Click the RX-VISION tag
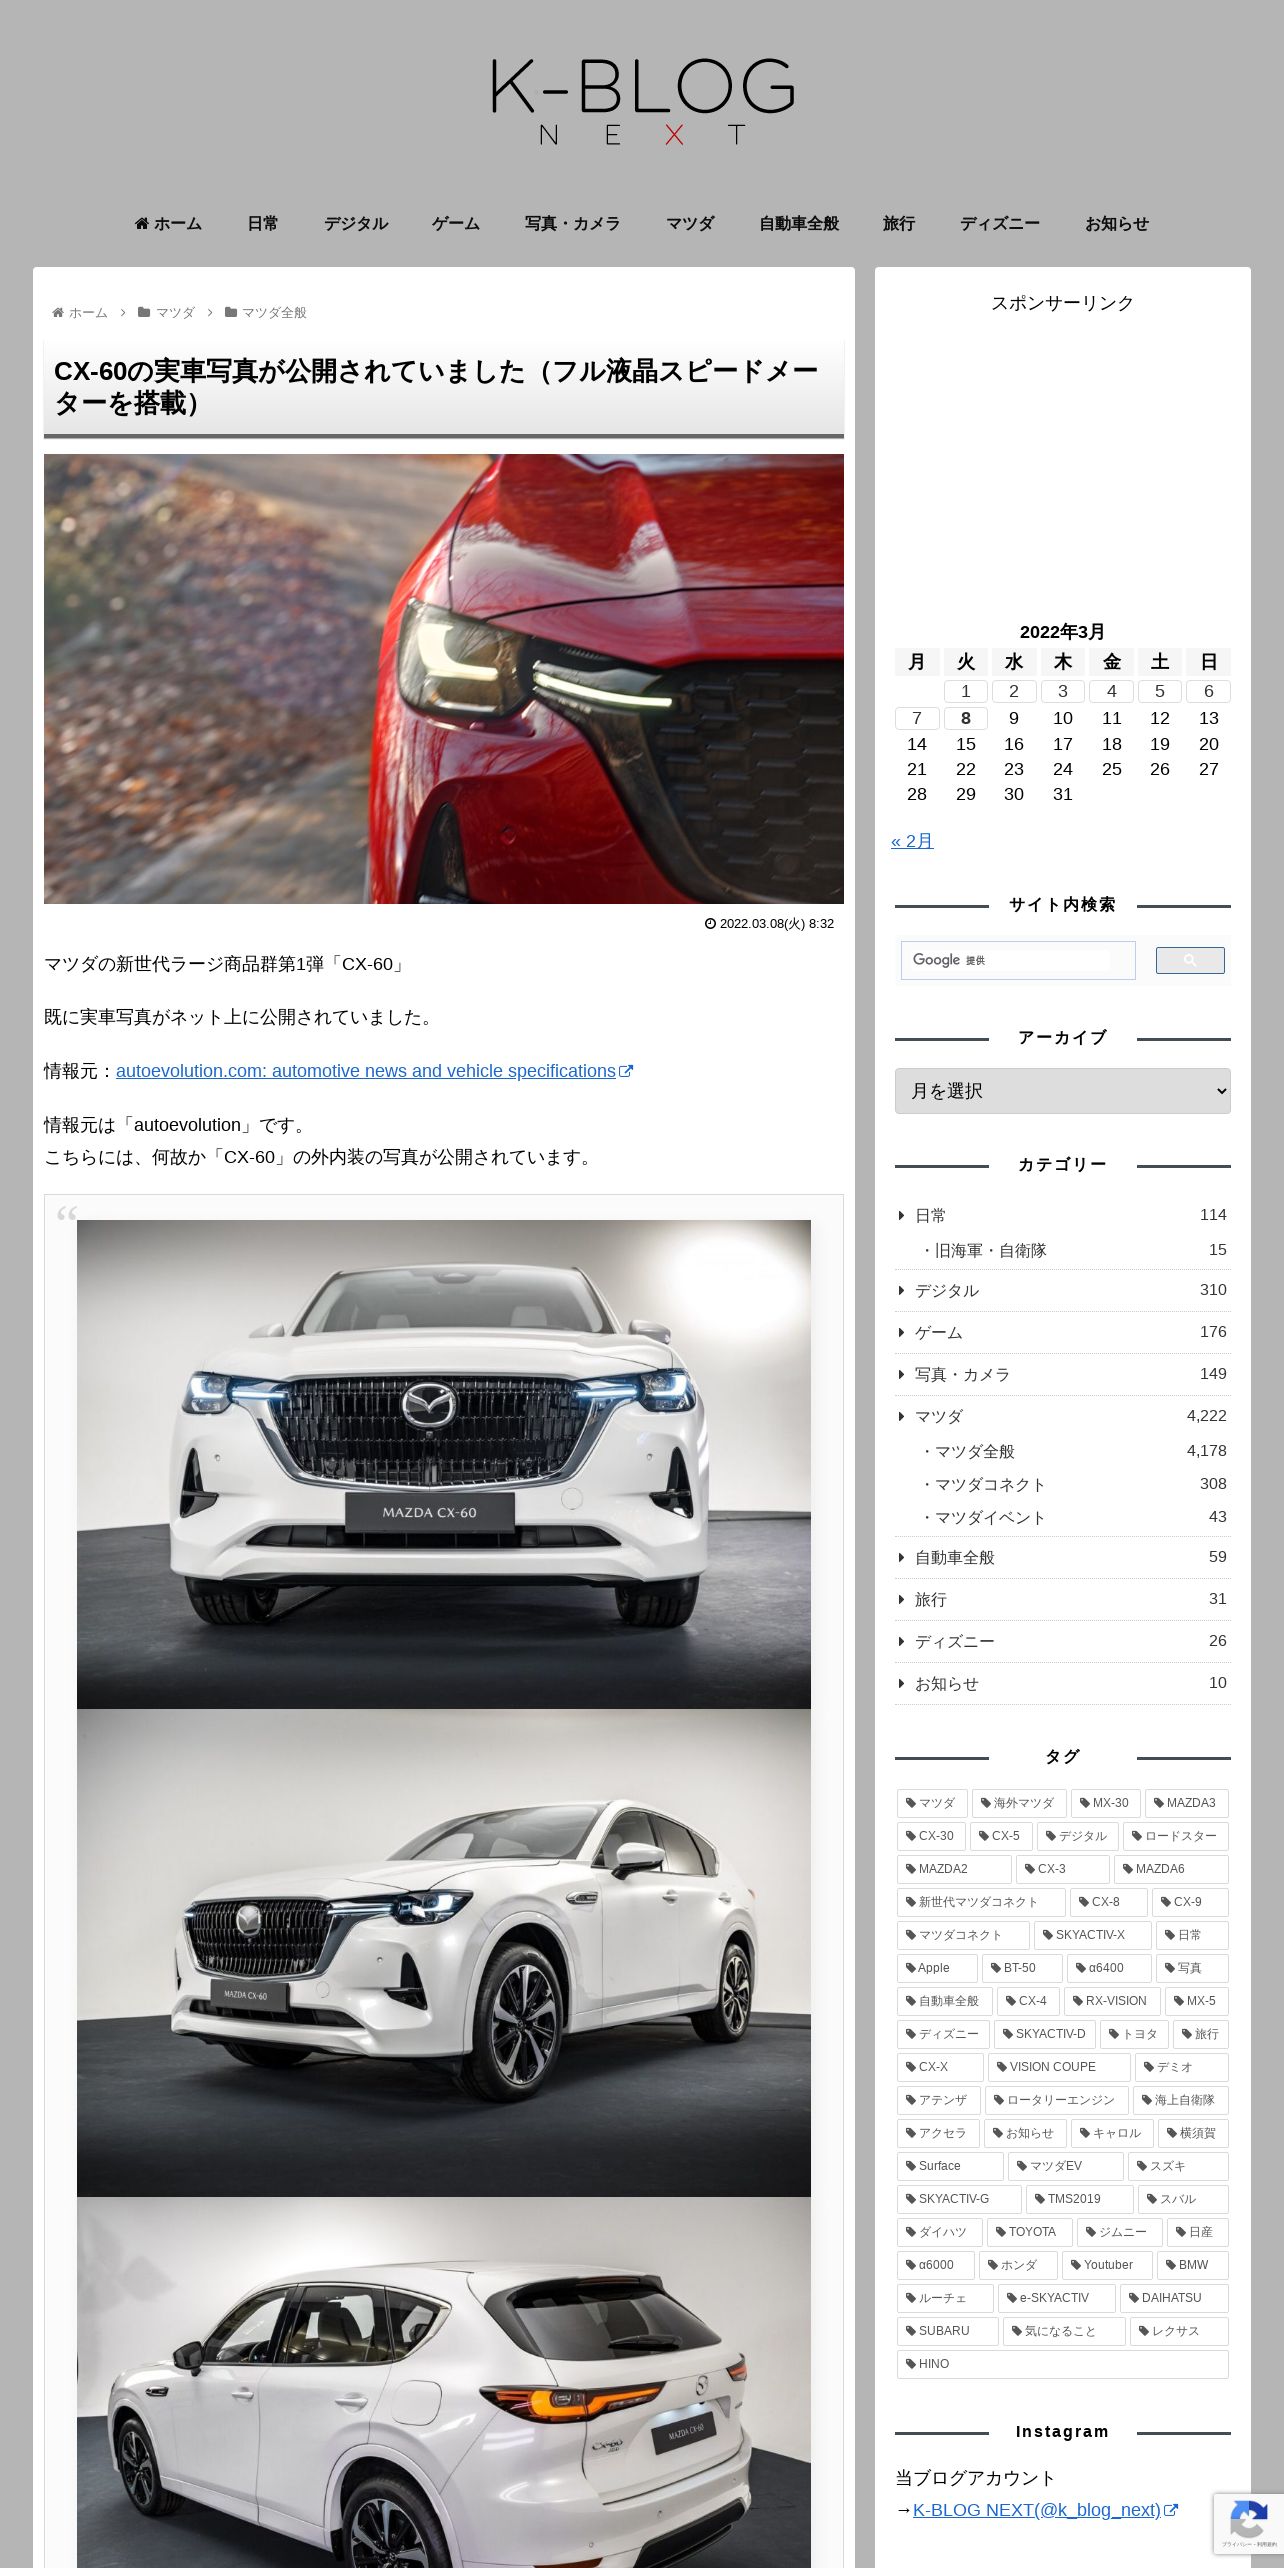 pyautogui.click(x=1112, y=2001)
